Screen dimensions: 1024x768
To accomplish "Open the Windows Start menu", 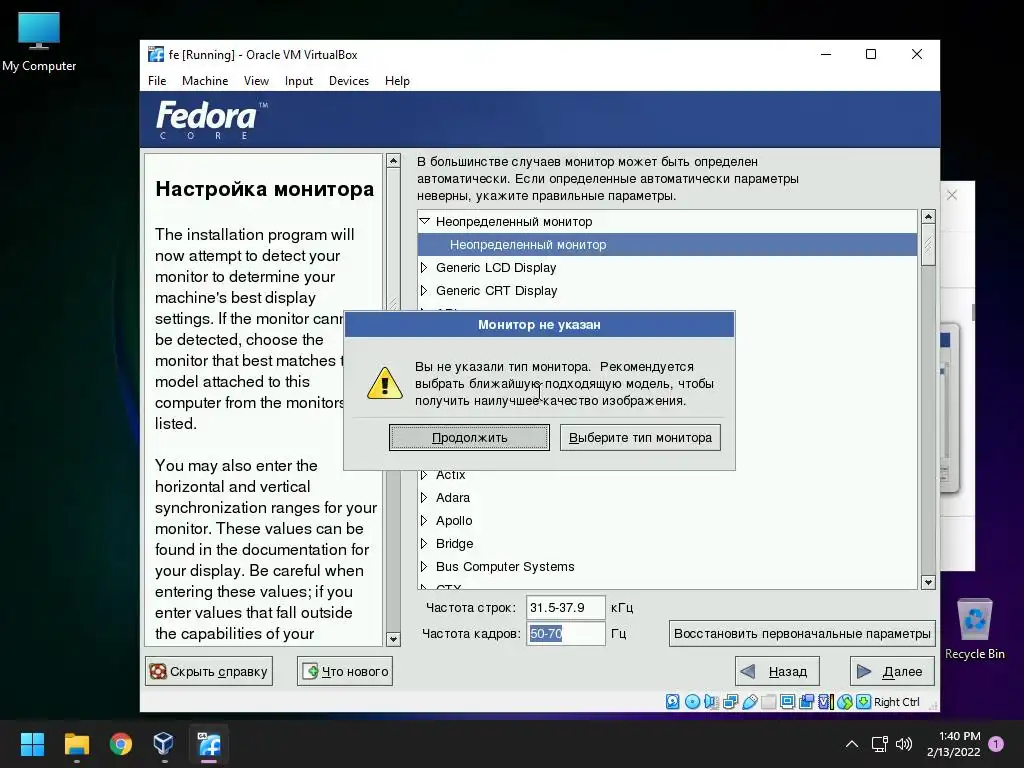I will (x=32, y=744).
